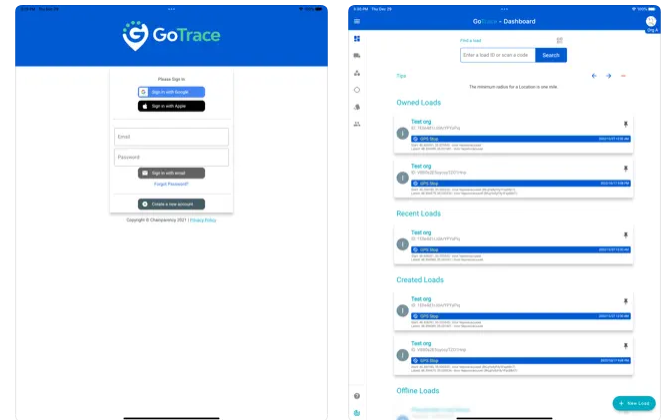Pin the first load in Created Loads

pos(626,302)
